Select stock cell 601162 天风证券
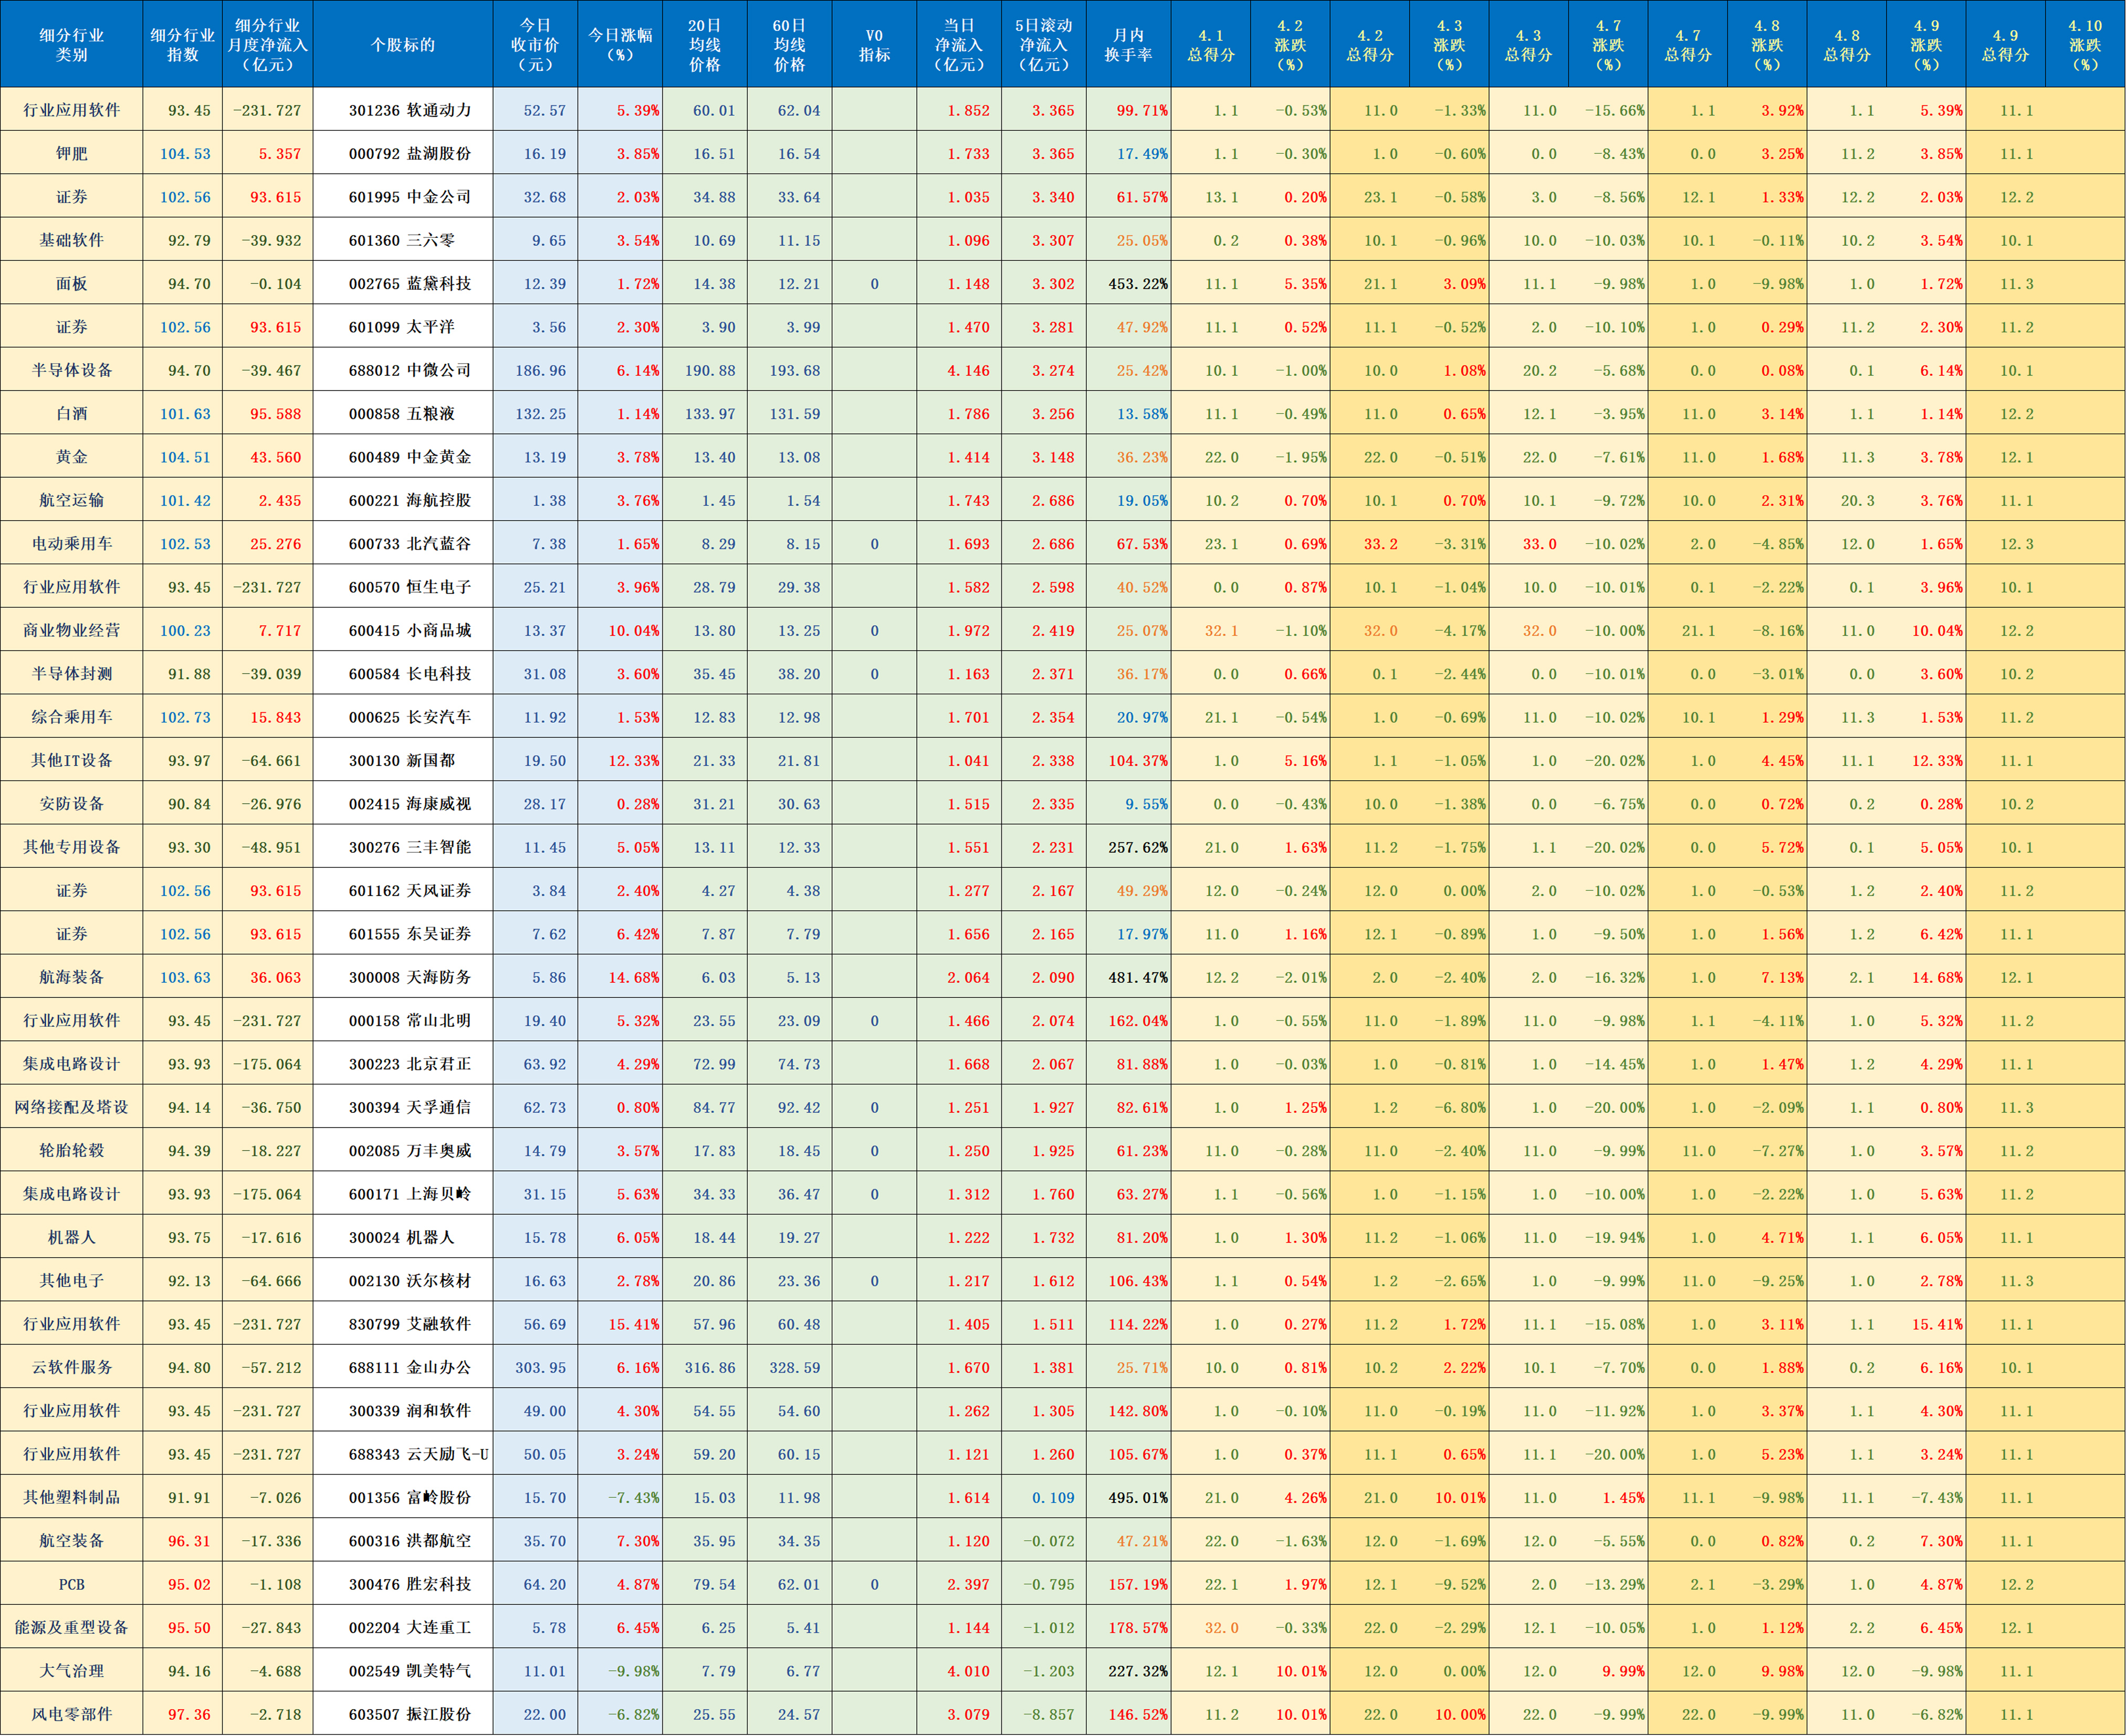Image resolution: width=2126 pixels, height=1736 pixels. (403, 890)
